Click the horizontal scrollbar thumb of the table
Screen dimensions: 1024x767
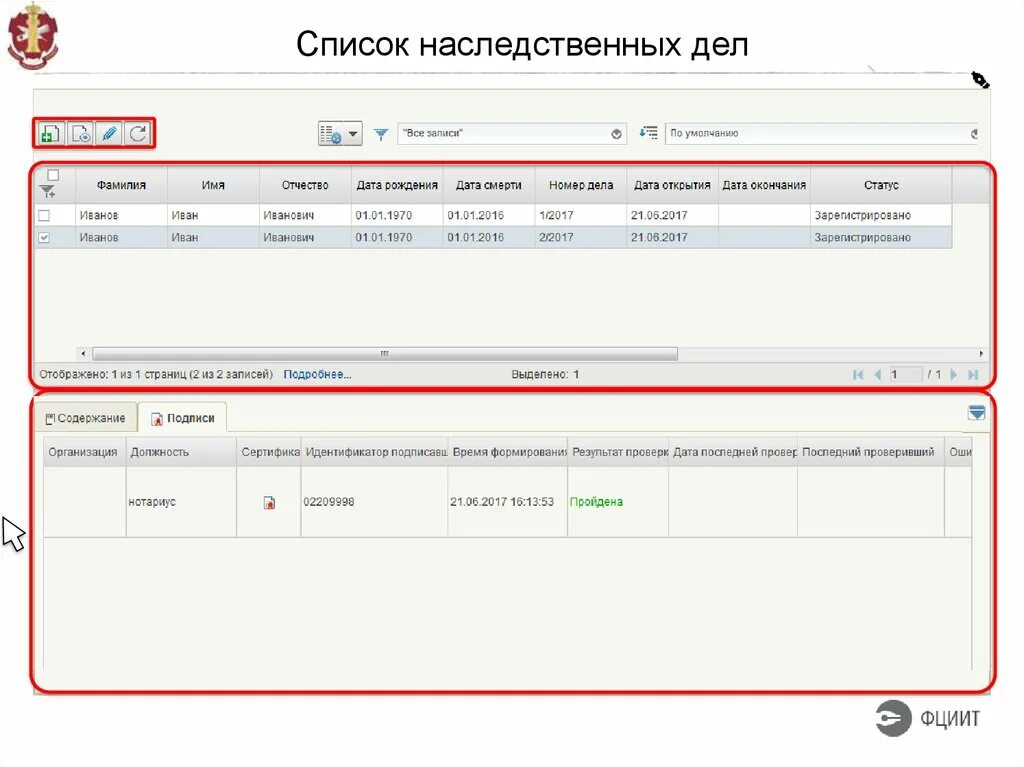(385, 353)
